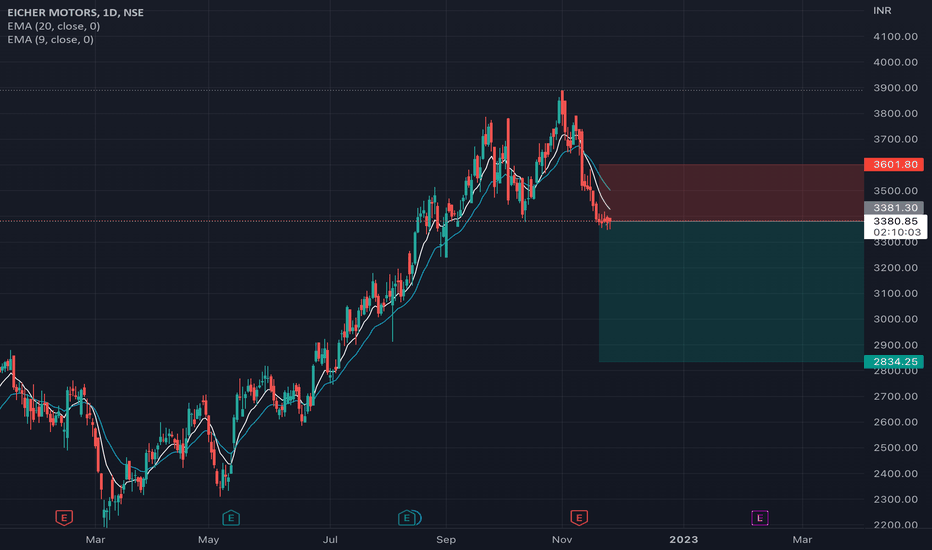Click the gray 3381.30 entry price label
The image size is (932, 550).
tap(894, 208)
